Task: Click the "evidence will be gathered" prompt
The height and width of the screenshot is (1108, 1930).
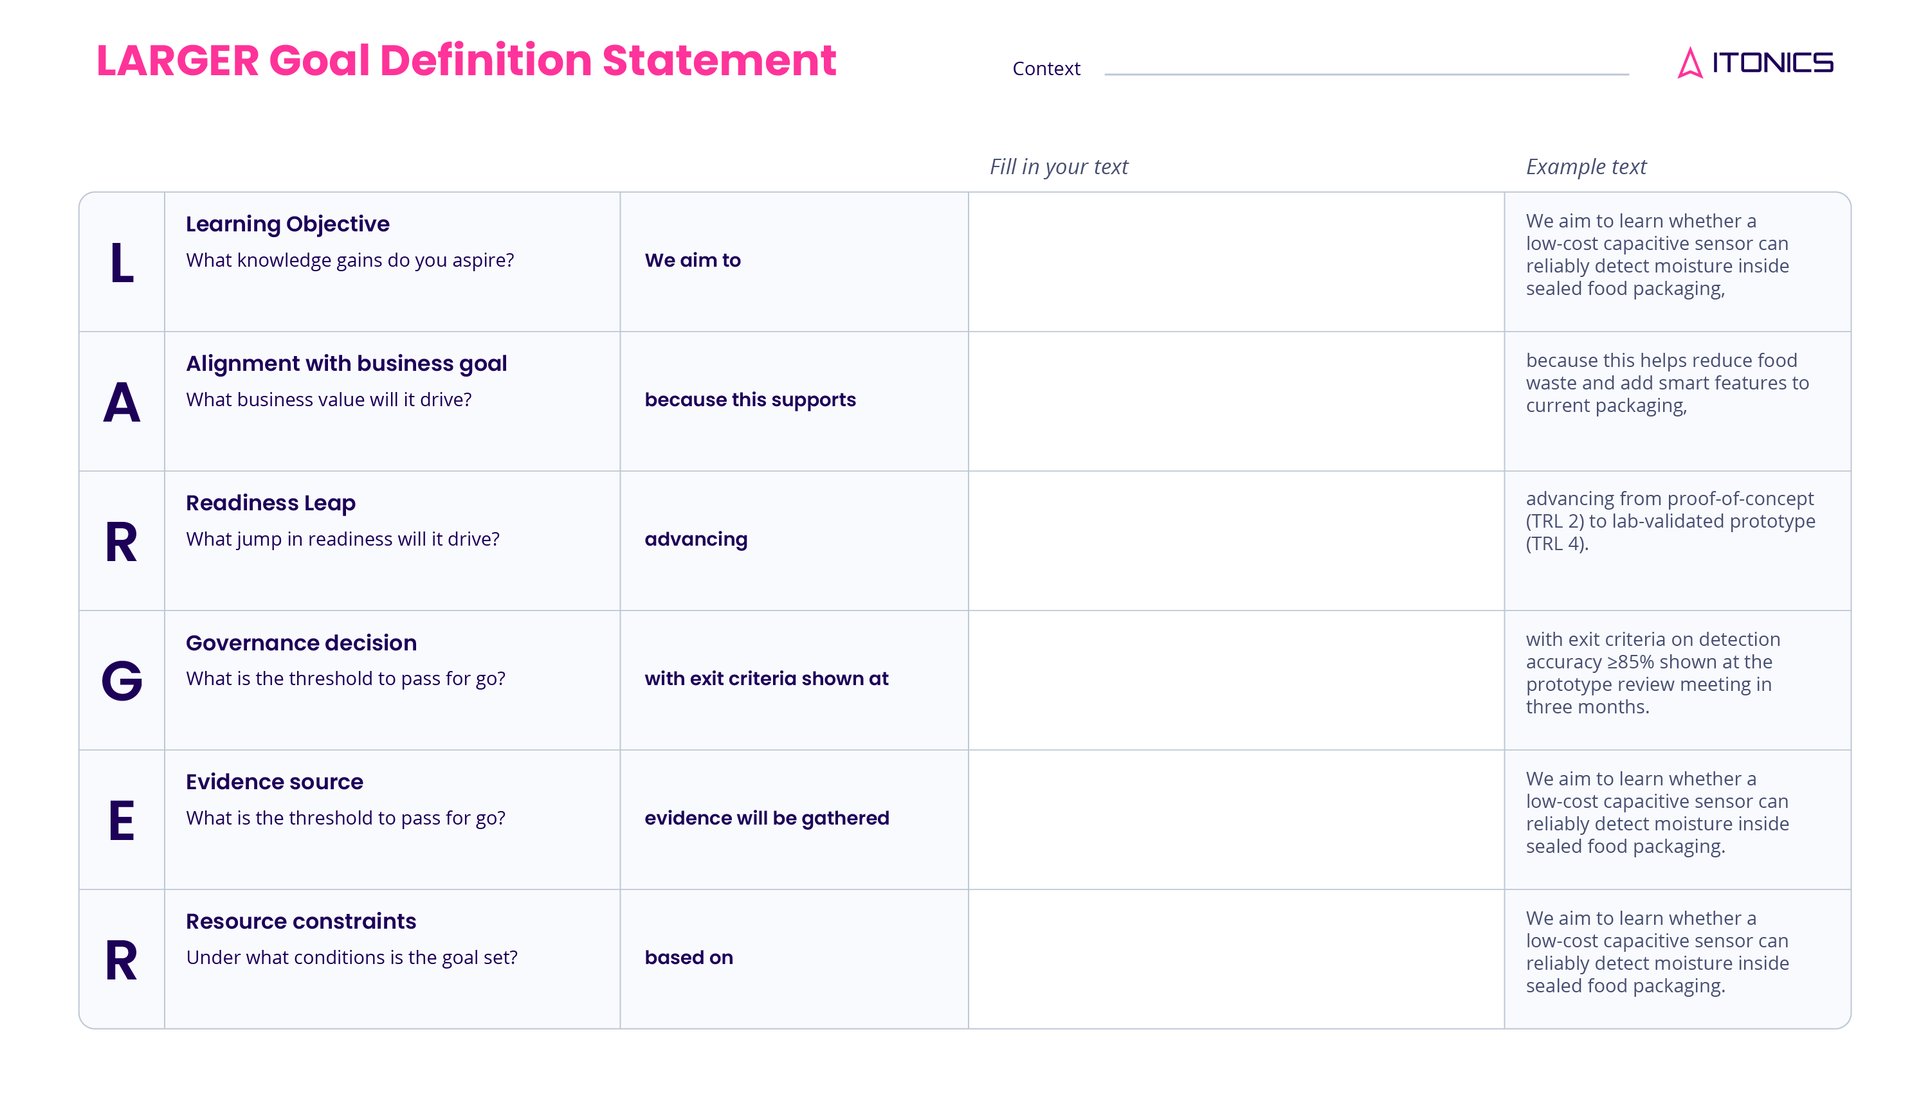Action: (x=767, y=818)
